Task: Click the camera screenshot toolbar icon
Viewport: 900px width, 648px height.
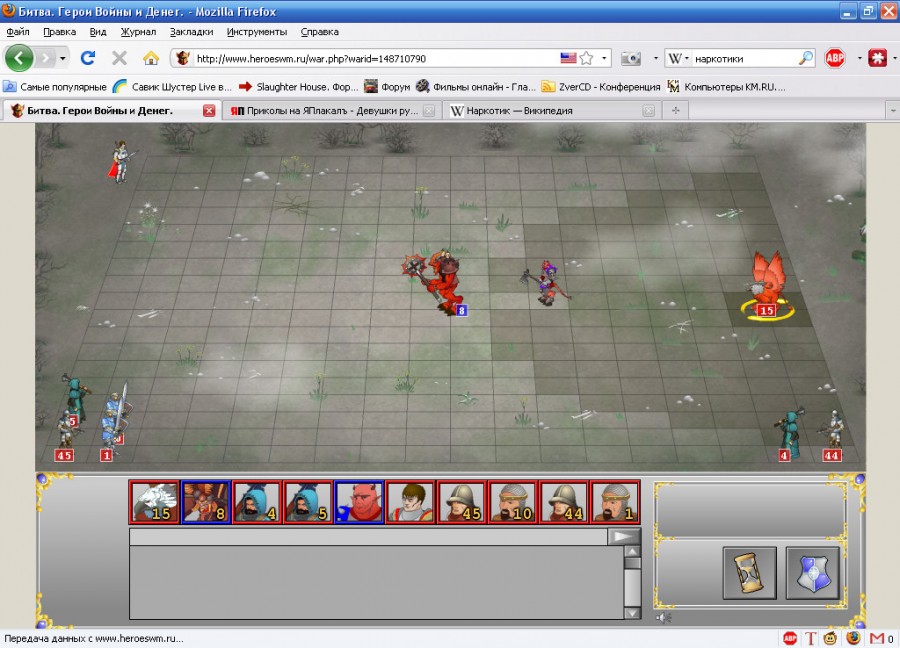Action: 631,58
